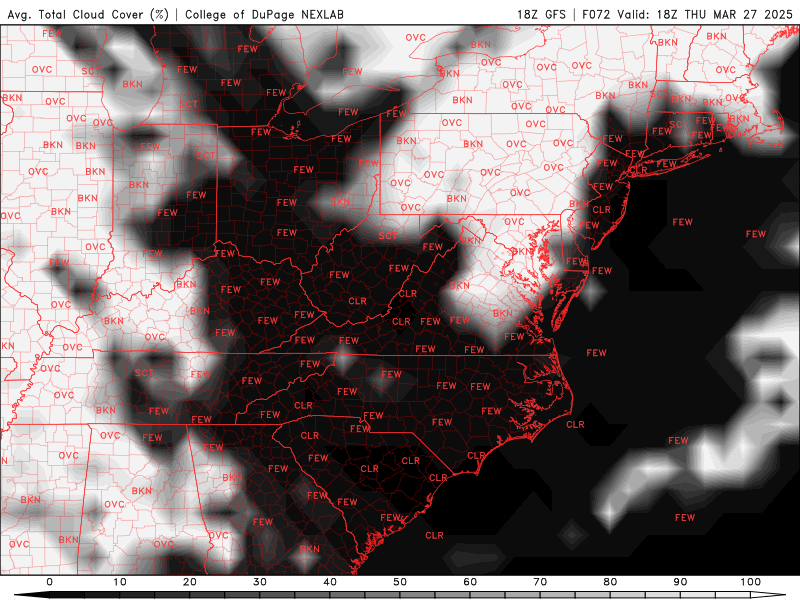
Task: Click the '40' value on the legend scale
Action: pos(330,582)
